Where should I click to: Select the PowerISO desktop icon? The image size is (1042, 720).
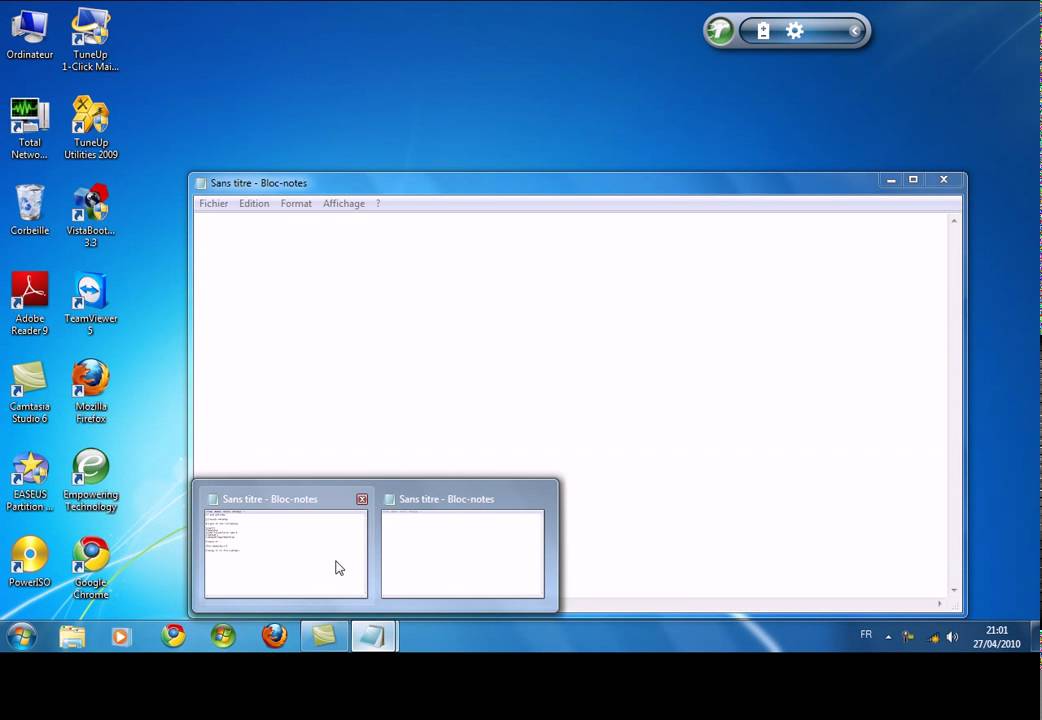point(29,562)
